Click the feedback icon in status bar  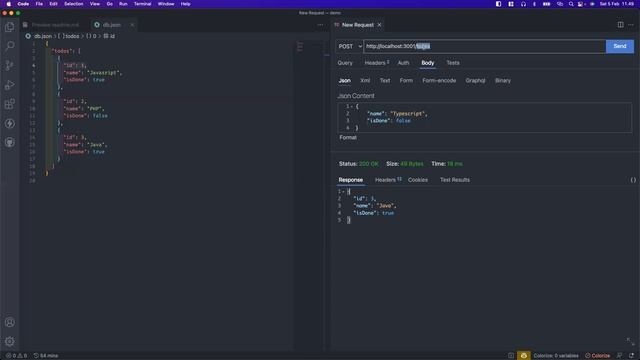[x=620, y=356]
